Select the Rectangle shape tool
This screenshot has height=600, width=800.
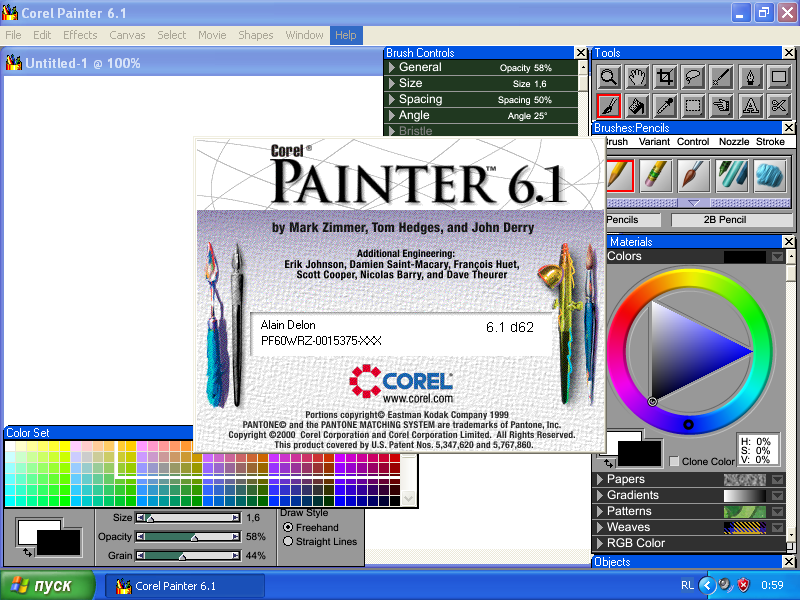(x=779, y=78)
